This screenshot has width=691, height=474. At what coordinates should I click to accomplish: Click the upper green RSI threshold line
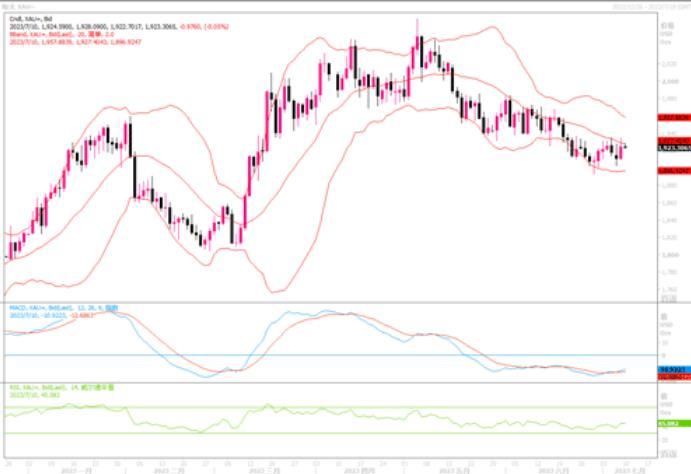pyautogui.click(x=300, y=407)
